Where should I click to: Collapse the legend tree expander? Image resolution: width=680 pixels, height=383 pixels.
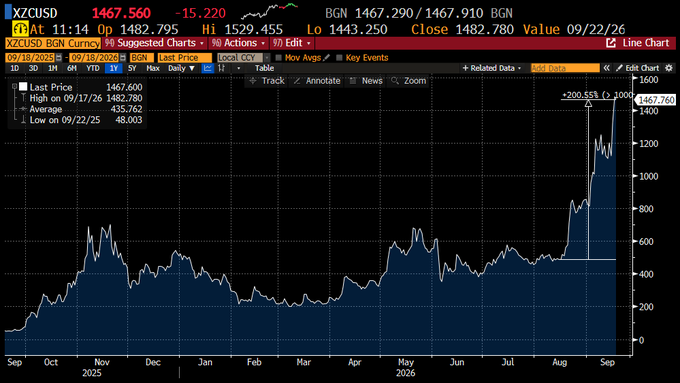14,87
